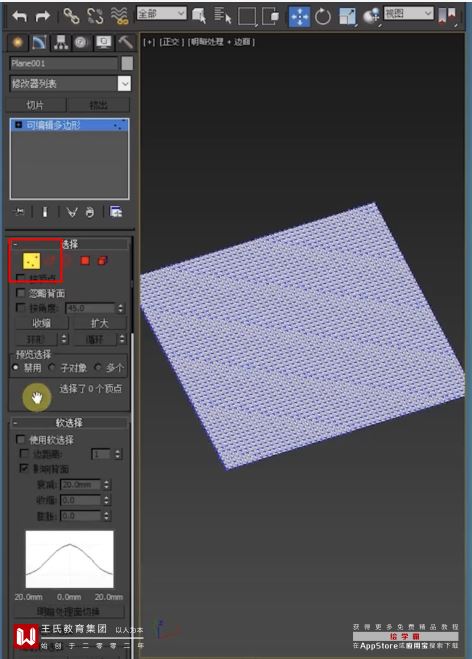This screenshot has width=472, height=659.
Task: Click the Redo arrow in the toolbar
Action: pyautogui.click(x=42, y=16)
